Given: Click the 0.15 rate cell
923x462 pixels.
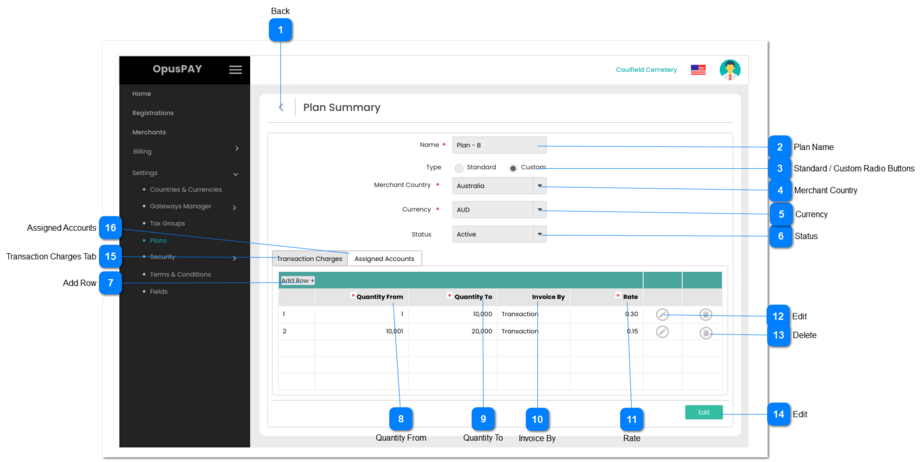Looking at the screenshot, I should [632, 331].
